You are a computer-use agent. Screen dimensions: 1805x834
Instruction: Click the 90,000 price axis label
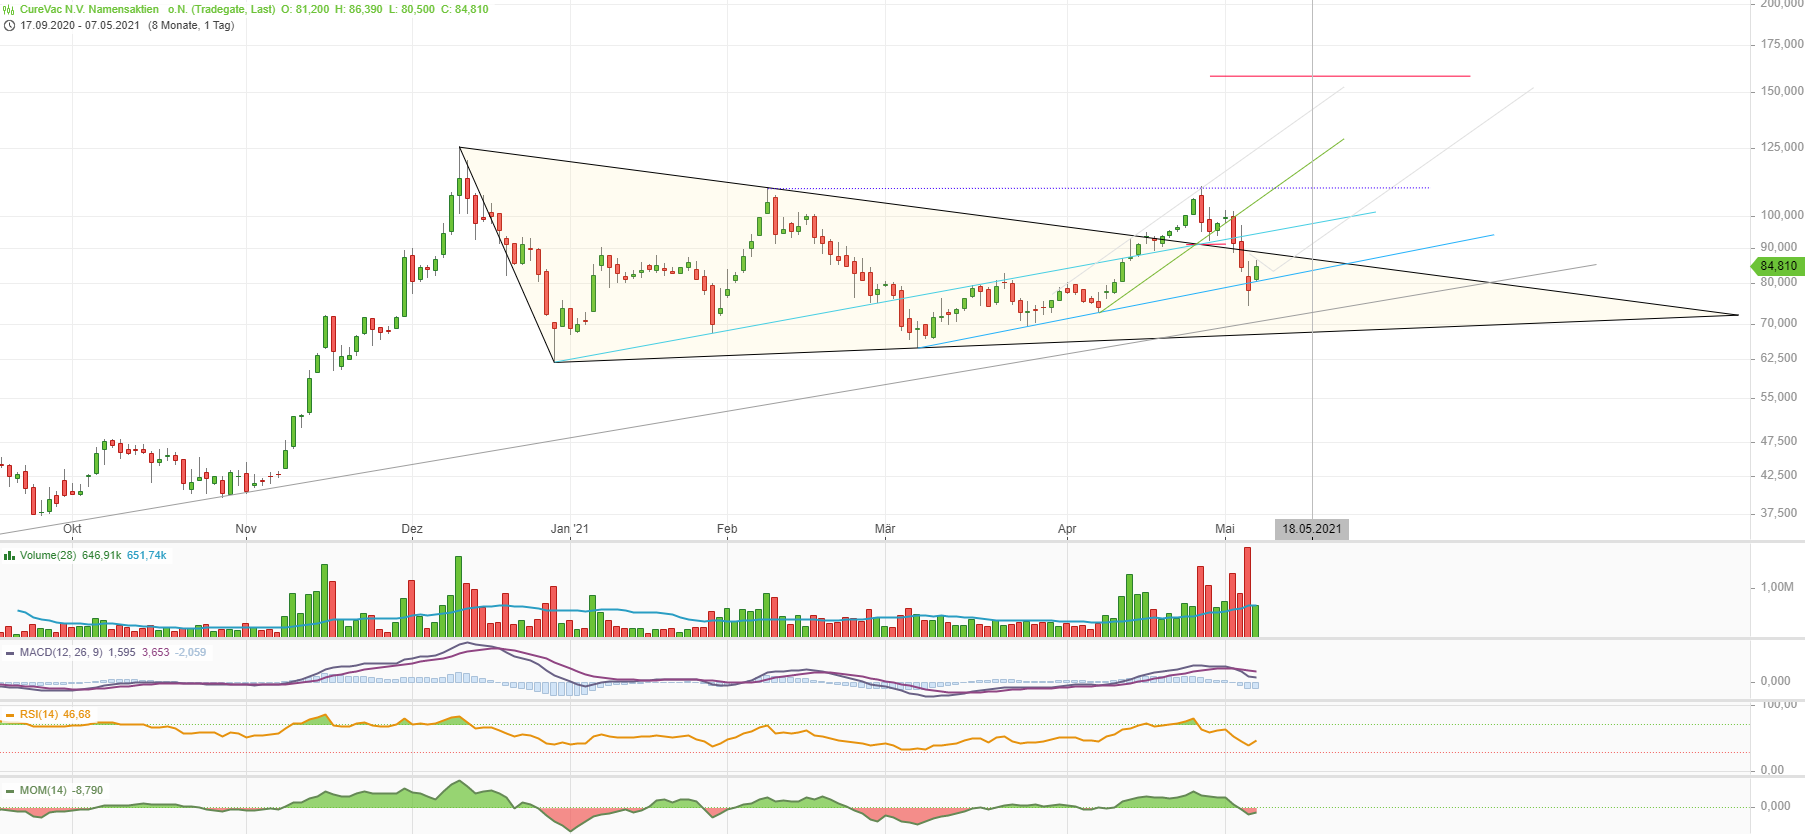[1779, 247]
